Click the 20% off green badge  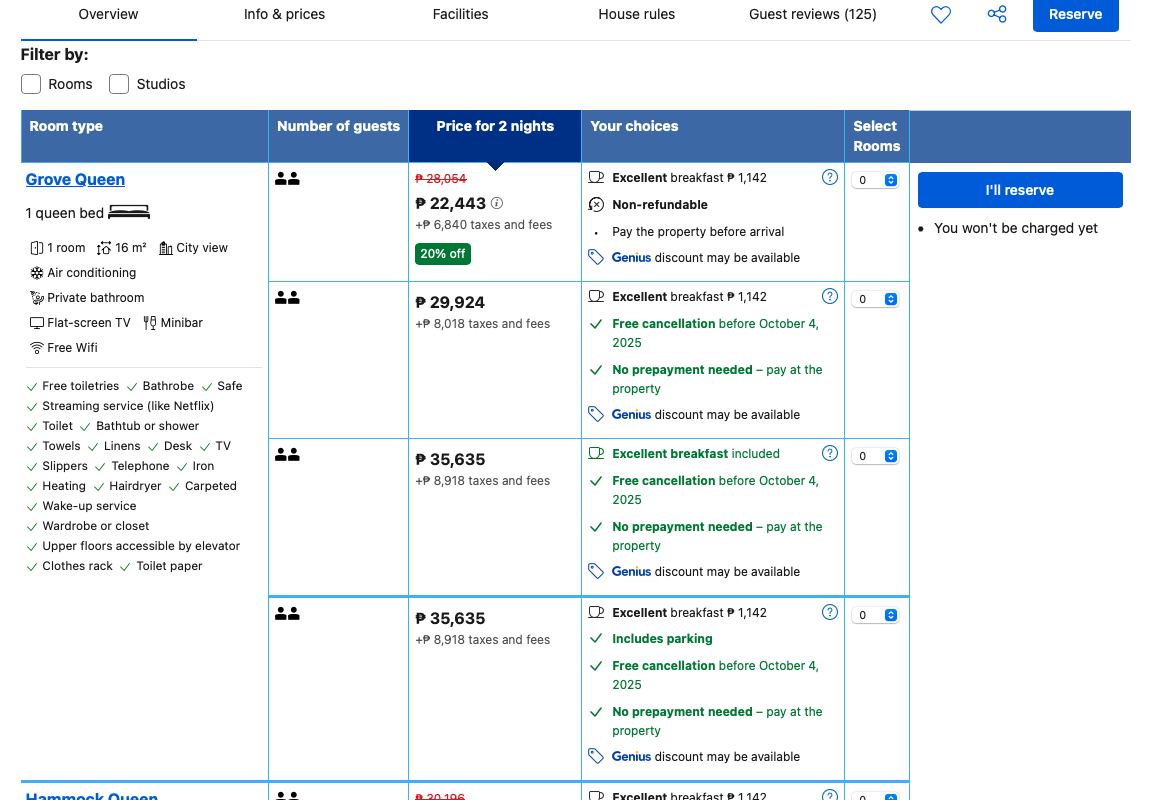coord(442,254)
